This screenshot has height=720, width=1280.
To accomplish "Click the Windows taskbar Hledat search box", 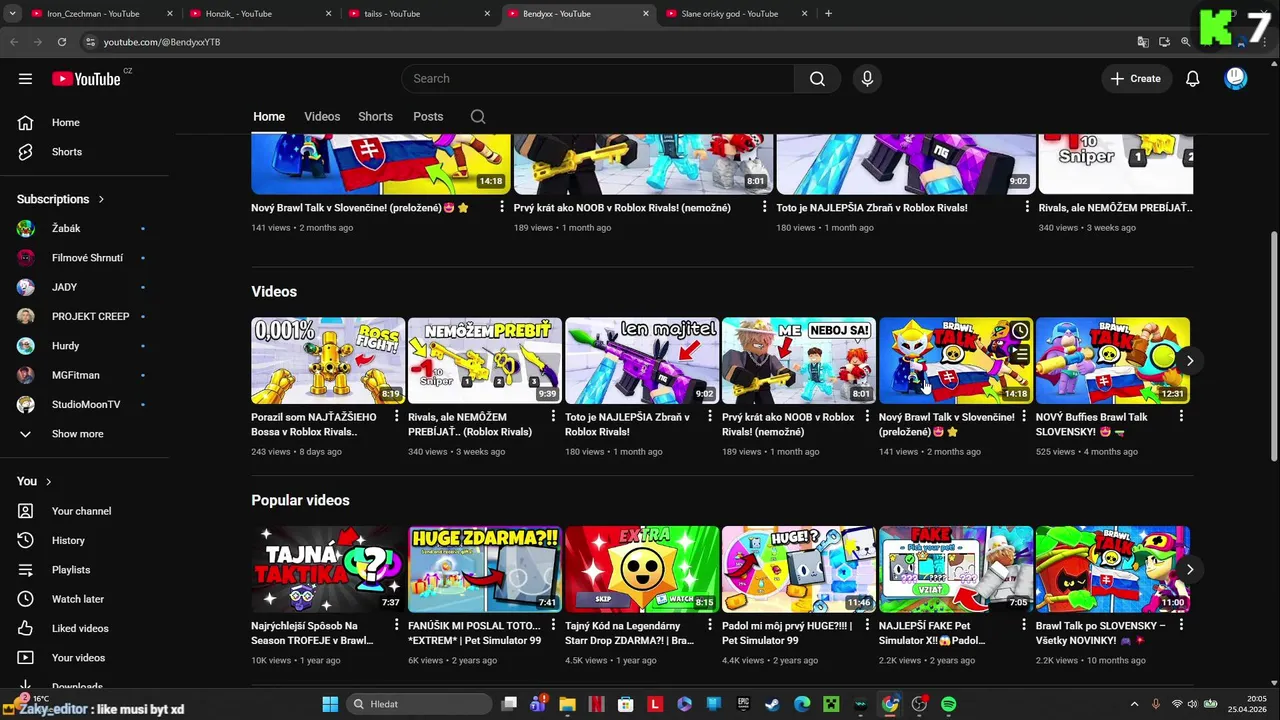I will [418, 704].
